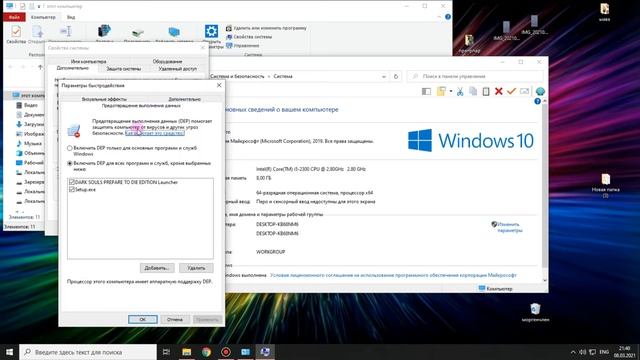
Task: Click the Система breadcrumb in the address bar
Action: [283, 76]
